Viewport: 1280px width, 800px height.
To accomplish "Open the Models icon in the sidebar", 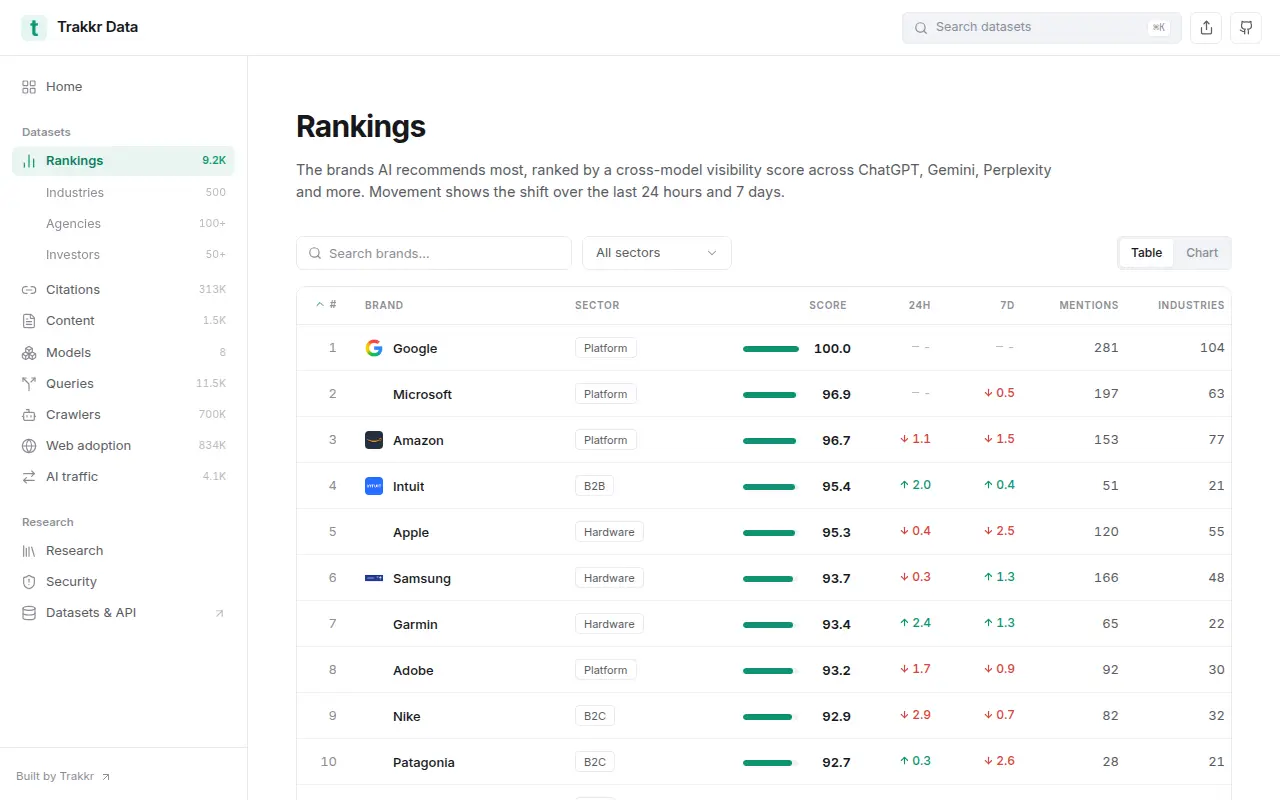I will [29, 353].
